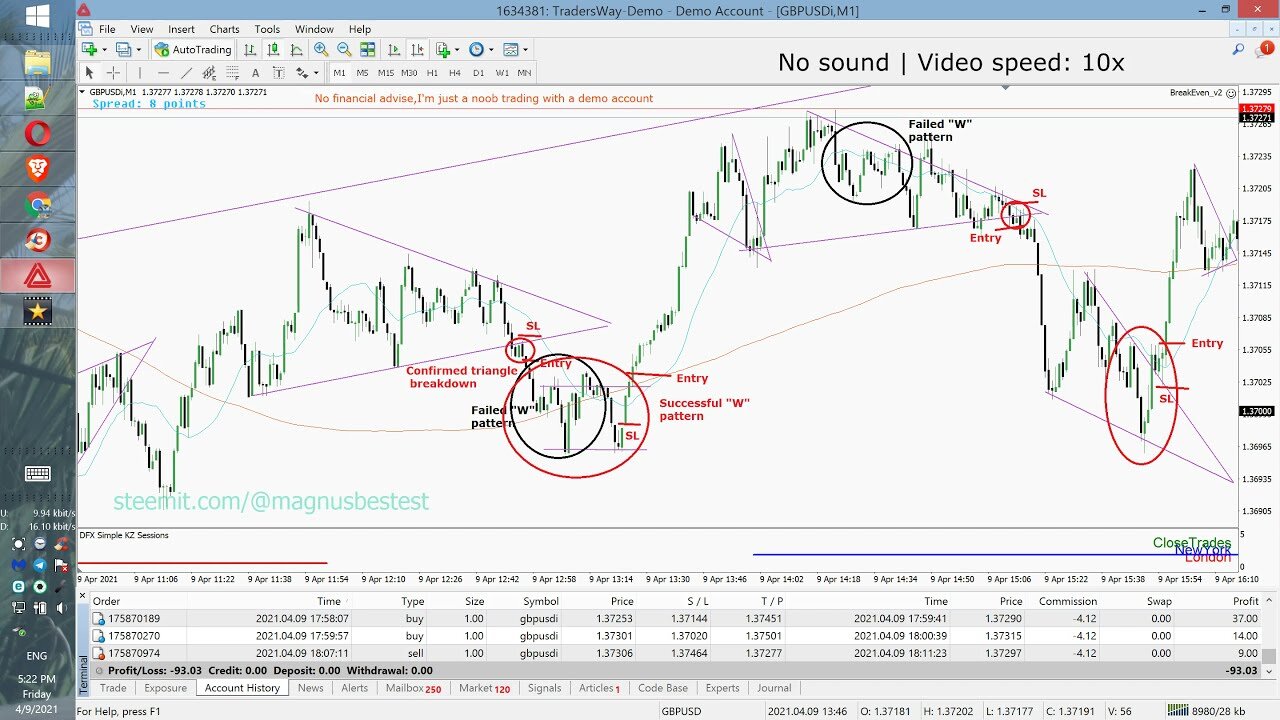The height and width of the screenshot is (720, 1280).
Task: Toggle the Chart Shift icon
Action: pos(417,49)
